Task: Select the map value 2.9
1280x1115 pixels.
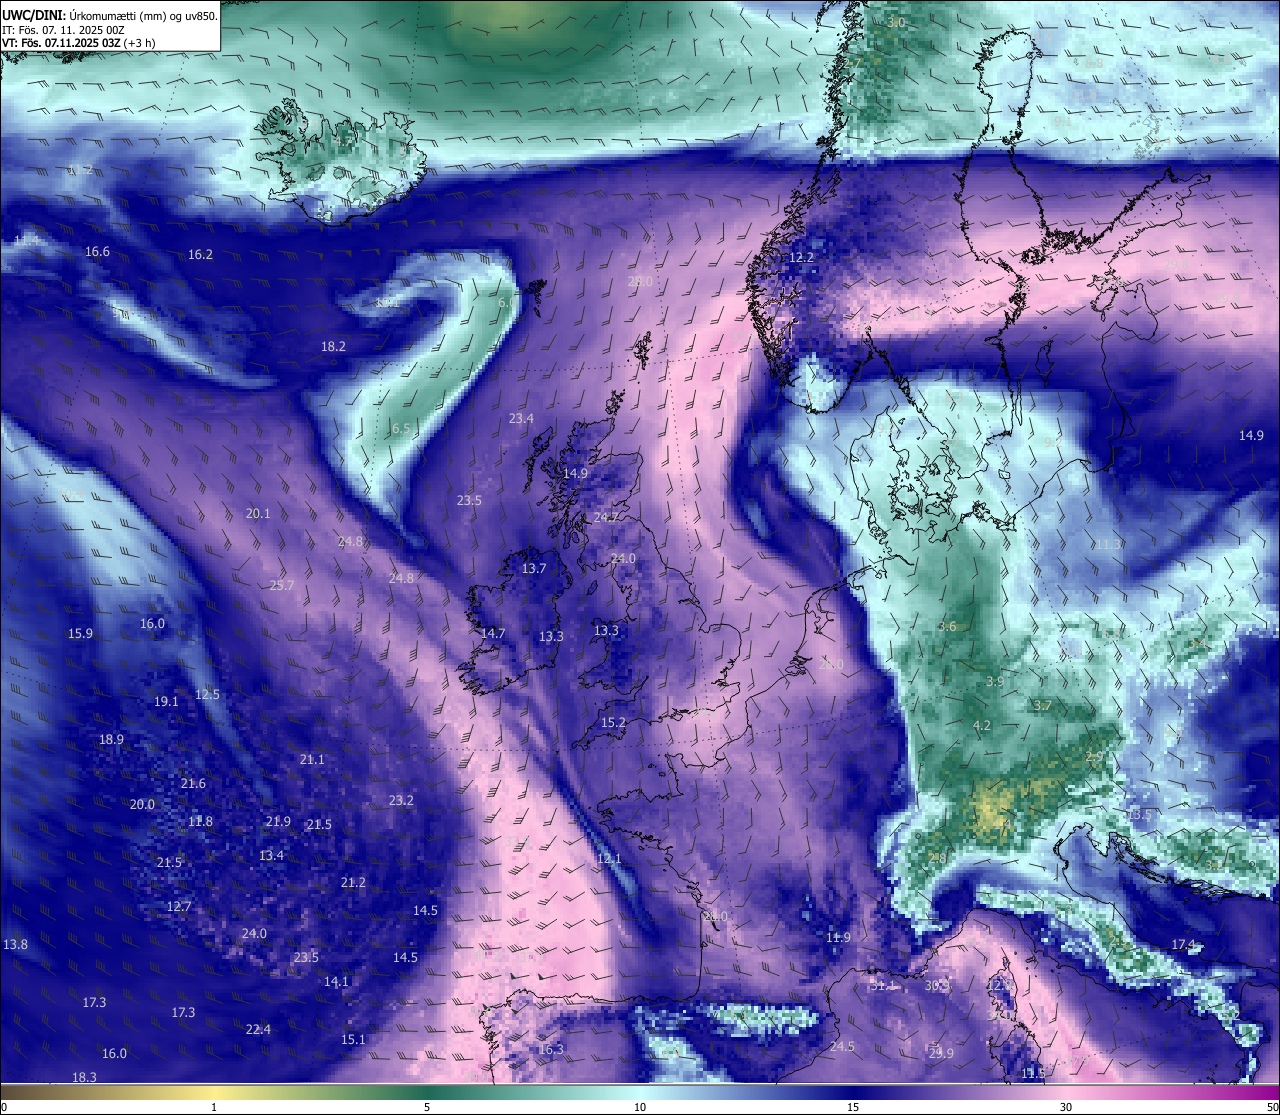Action: [x=1094, y=757]
